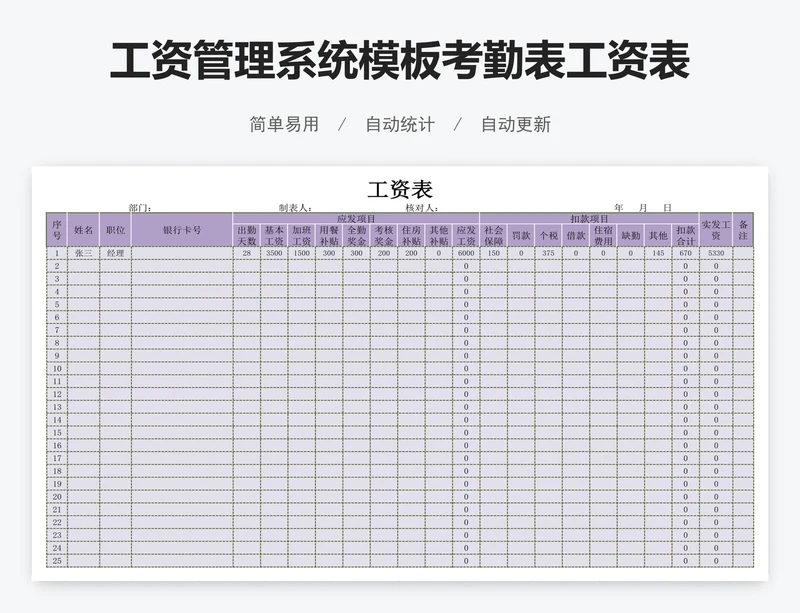Click the 自动统计 text in subtitle

point(400,125)
